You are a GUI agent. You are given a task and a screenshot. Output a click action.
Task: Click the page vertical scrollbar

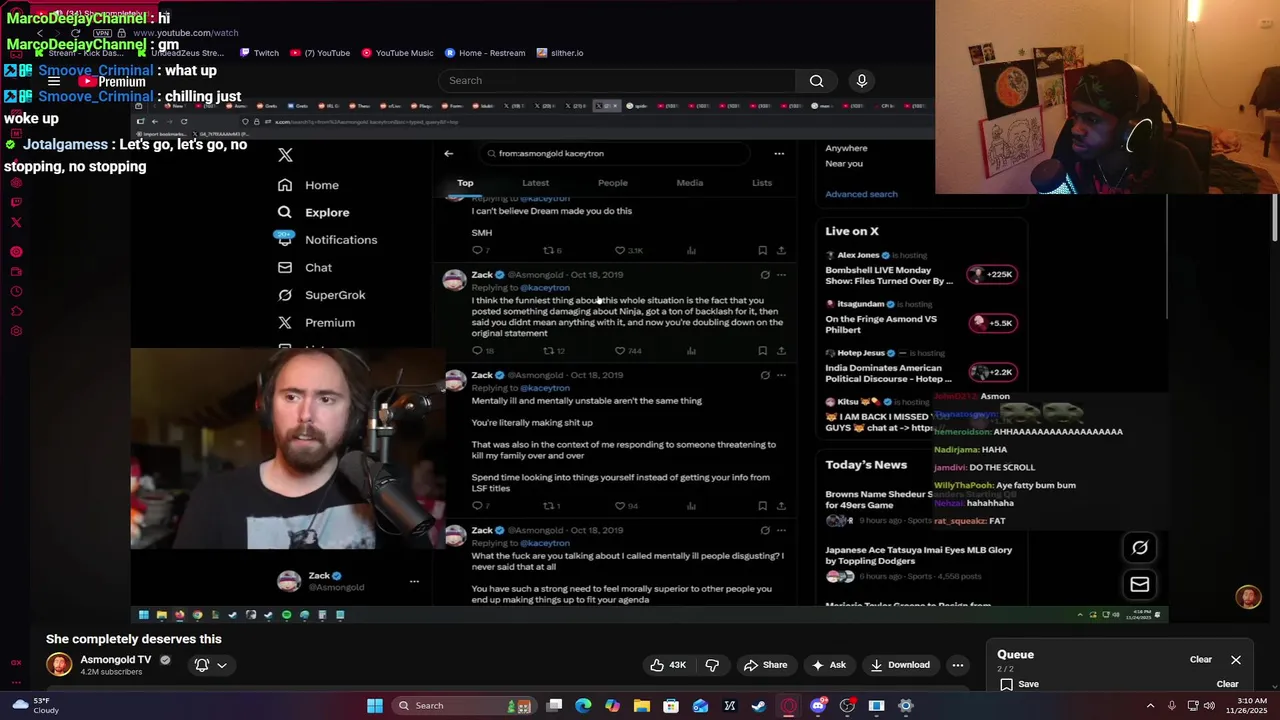click(x=1275, y=218)
